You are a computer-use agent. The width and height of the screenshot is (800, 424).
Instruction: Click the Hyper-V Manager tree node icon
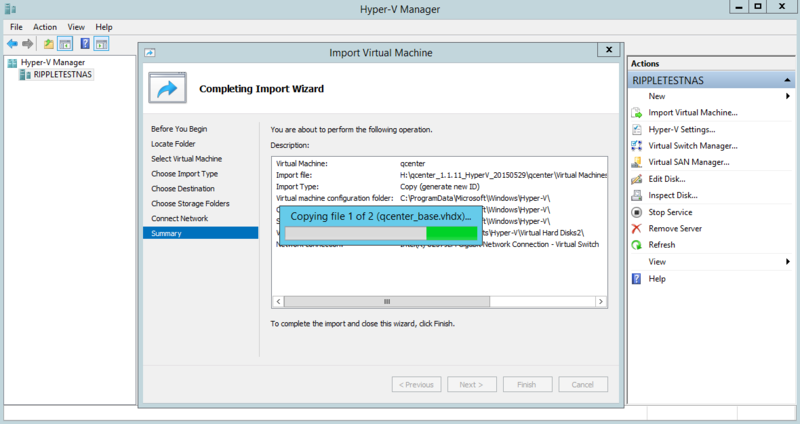12,63
